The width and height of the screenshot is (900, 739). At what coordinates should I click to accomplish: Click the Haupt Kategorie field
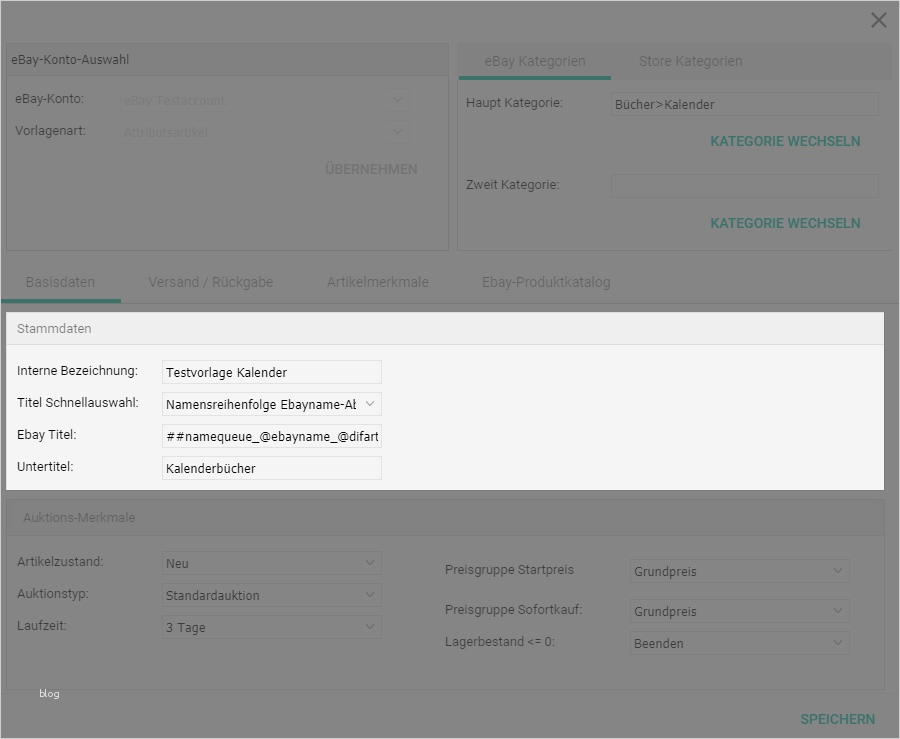744,104
